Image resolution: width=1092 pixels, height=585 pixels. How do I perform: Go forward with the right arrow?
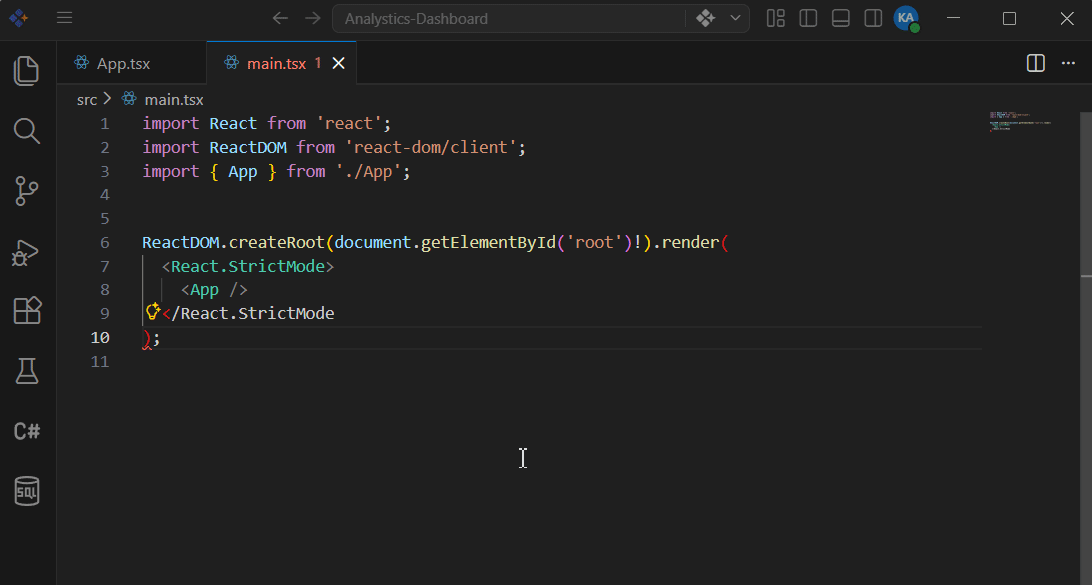pos(313,18)
